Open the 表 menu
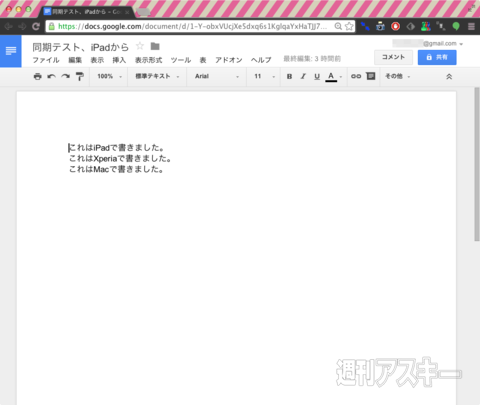 pos(203,60)
